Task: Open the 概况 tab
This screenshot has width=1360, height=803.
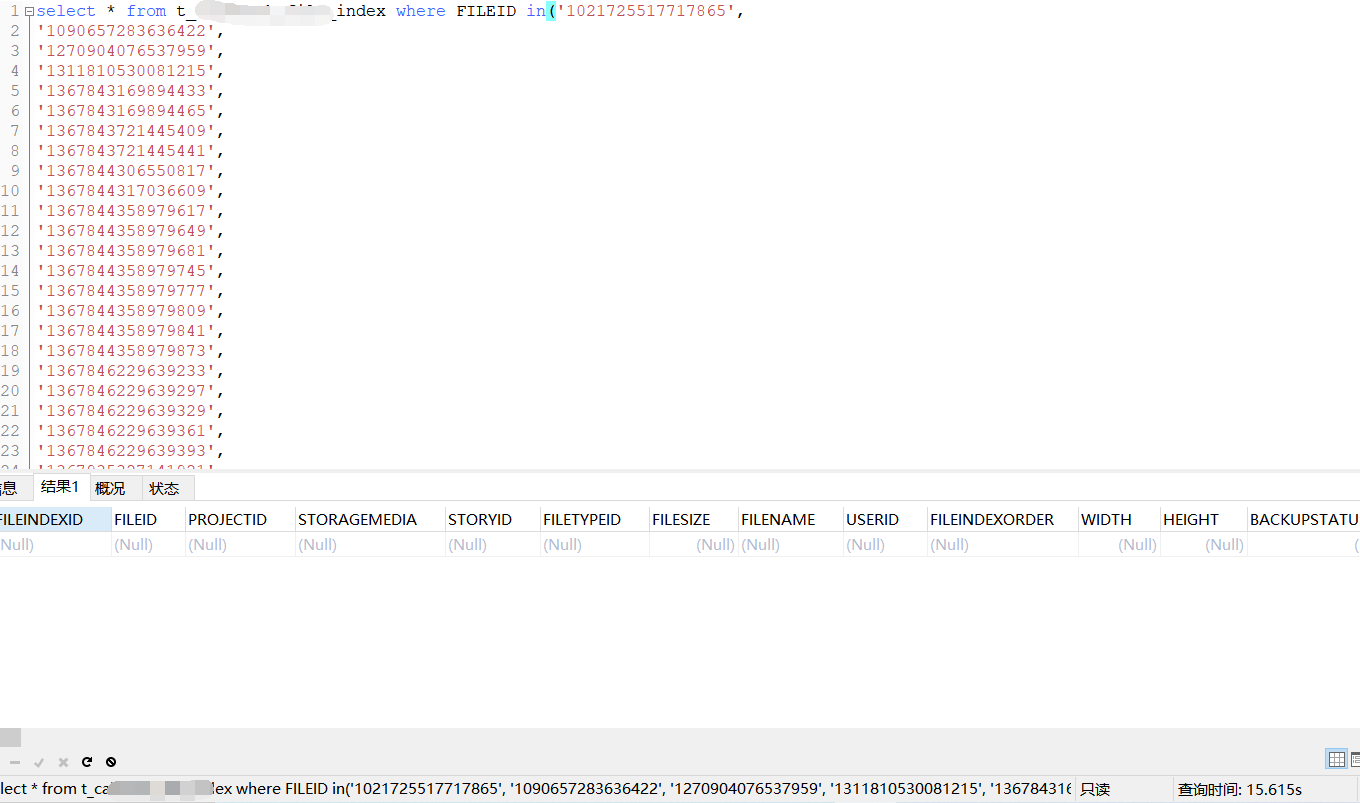Action: [x=110, y=488]
